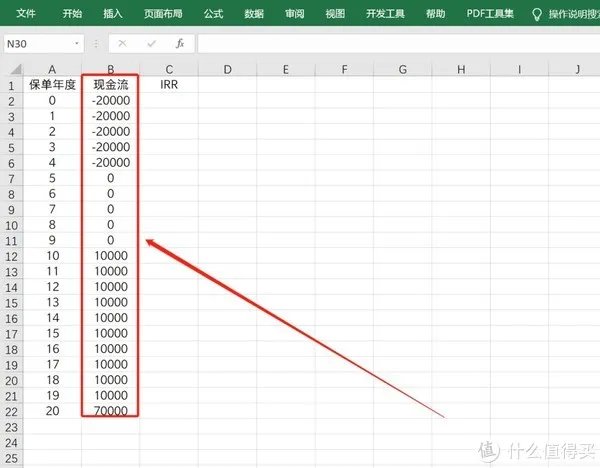The image size is (600, 468).
Task: Select column D header
Action: pos(227,69)
